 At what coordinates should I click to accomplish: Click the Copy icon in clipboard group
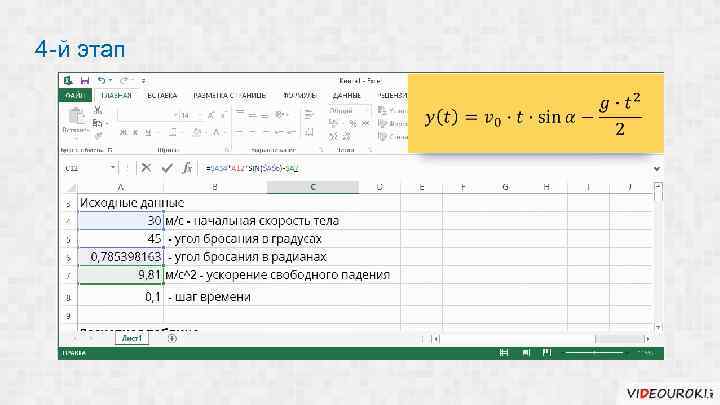[97, 123]
